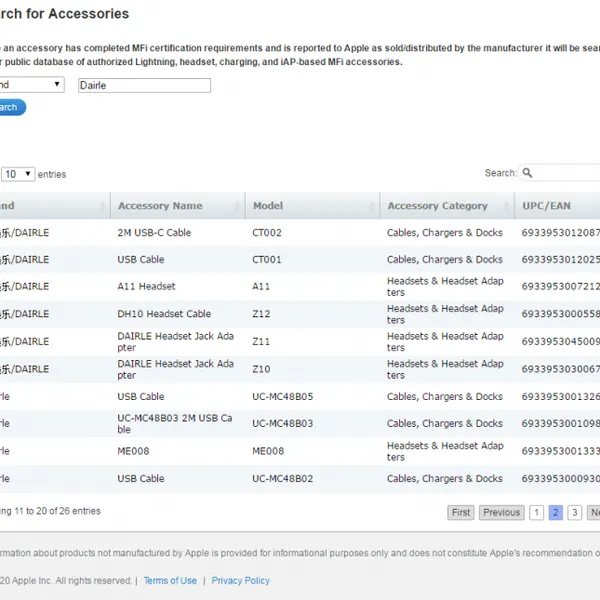This screenshot has height=600, width=600.
Task: Select model Z10 cell
Action: click(261, 369)
